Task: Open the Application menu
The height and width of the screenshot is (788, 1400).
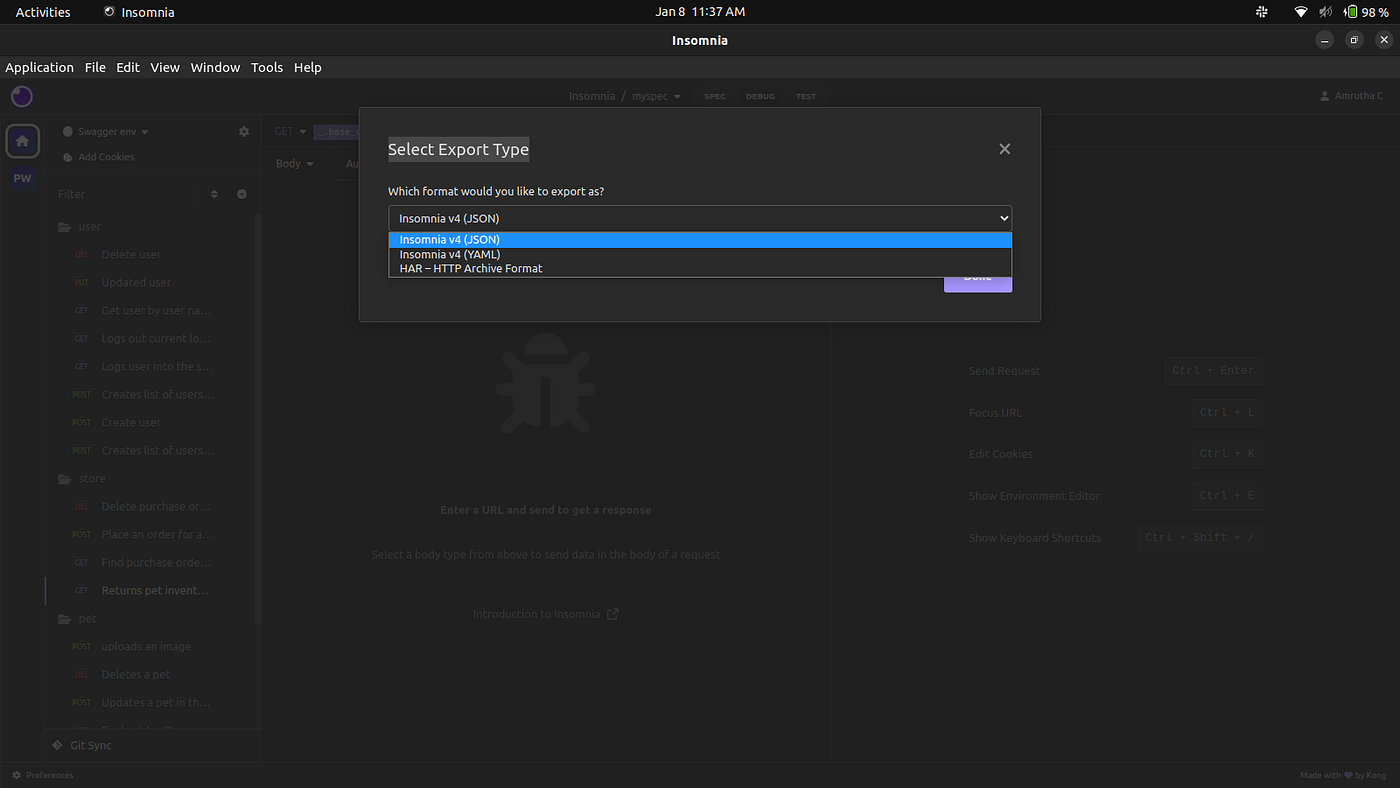Action: pos(40,67)
